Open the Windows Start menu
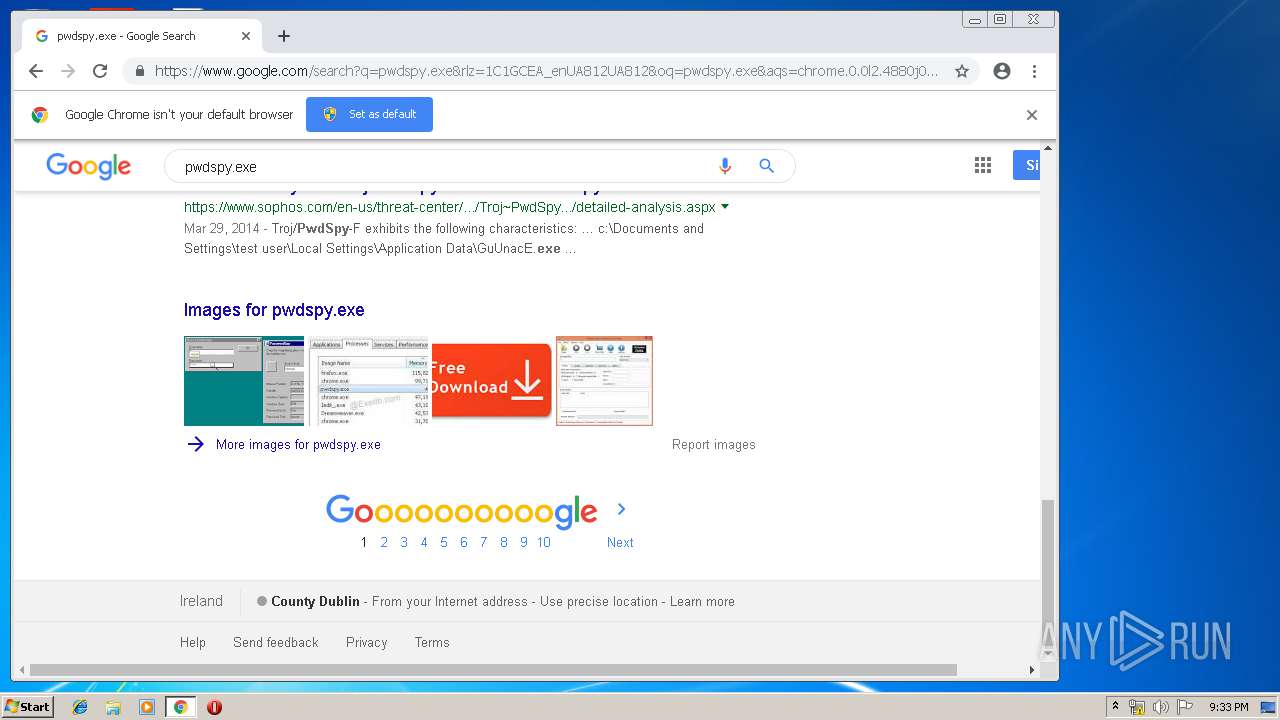 [x=28, y=707]
